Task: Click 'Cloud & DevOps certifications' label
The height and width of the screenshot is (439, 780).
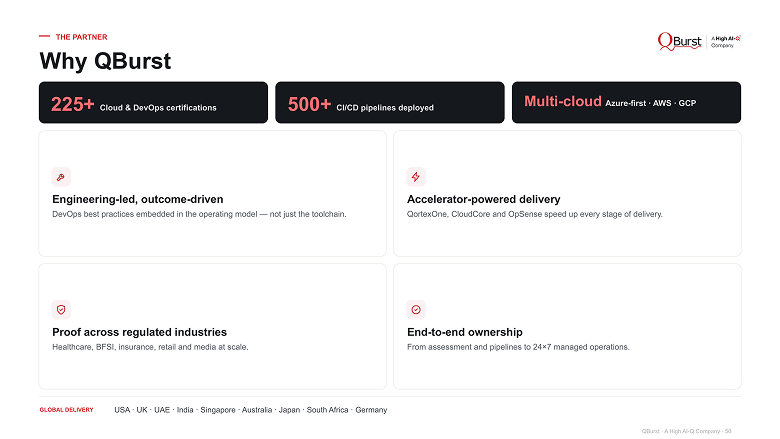Action: 158,107
